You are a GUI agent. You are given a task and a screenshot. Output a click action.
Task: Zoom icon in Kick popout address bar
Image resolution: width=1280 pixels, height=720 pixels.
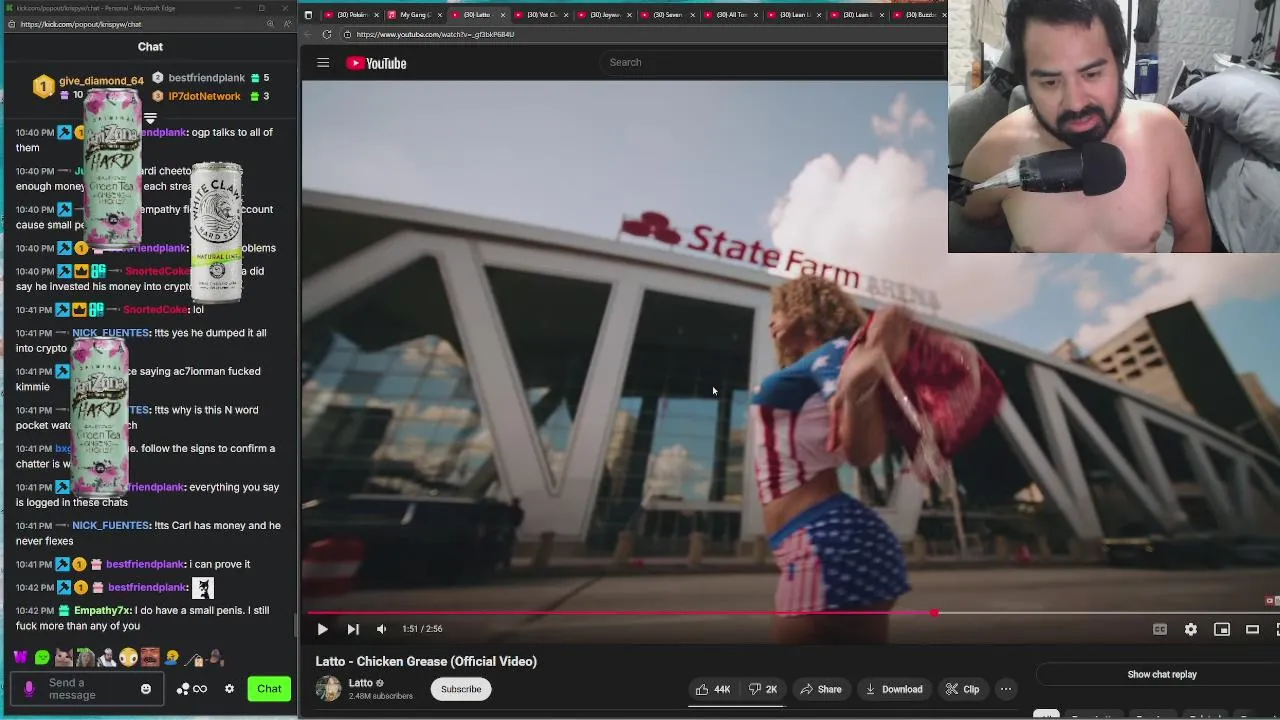pyautogui.click(x=270, y=24)
